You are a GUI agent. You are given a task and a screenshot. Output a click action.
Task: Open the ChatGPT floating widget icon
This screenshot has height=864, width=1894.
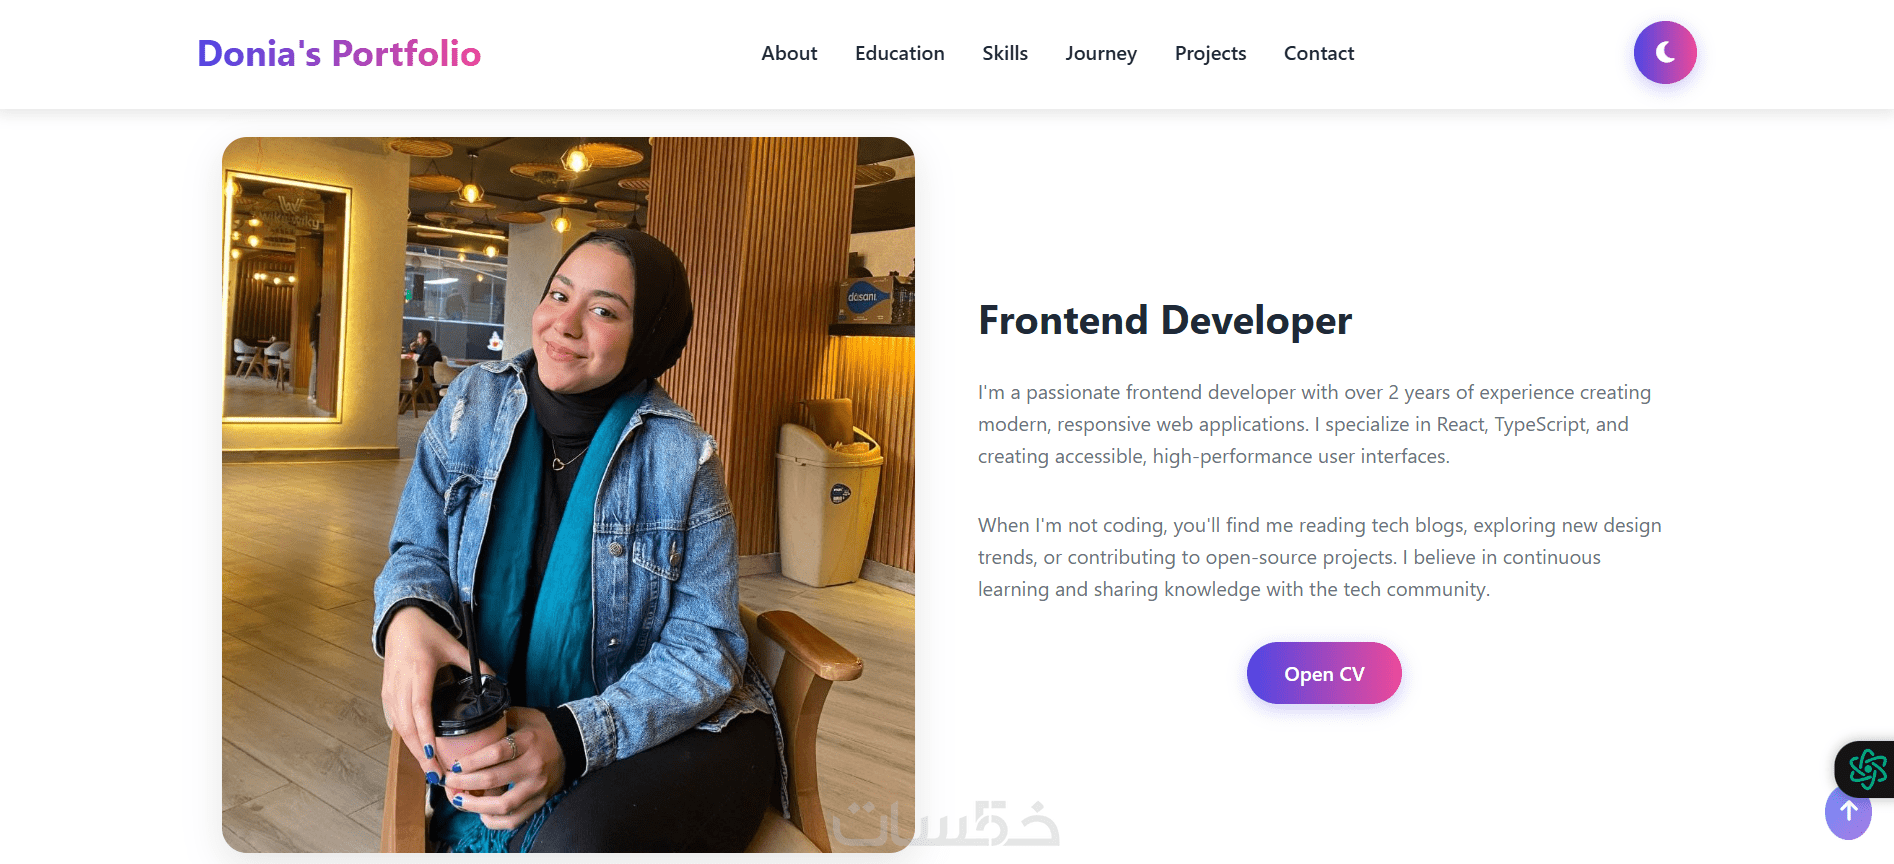click(1866, 769)
